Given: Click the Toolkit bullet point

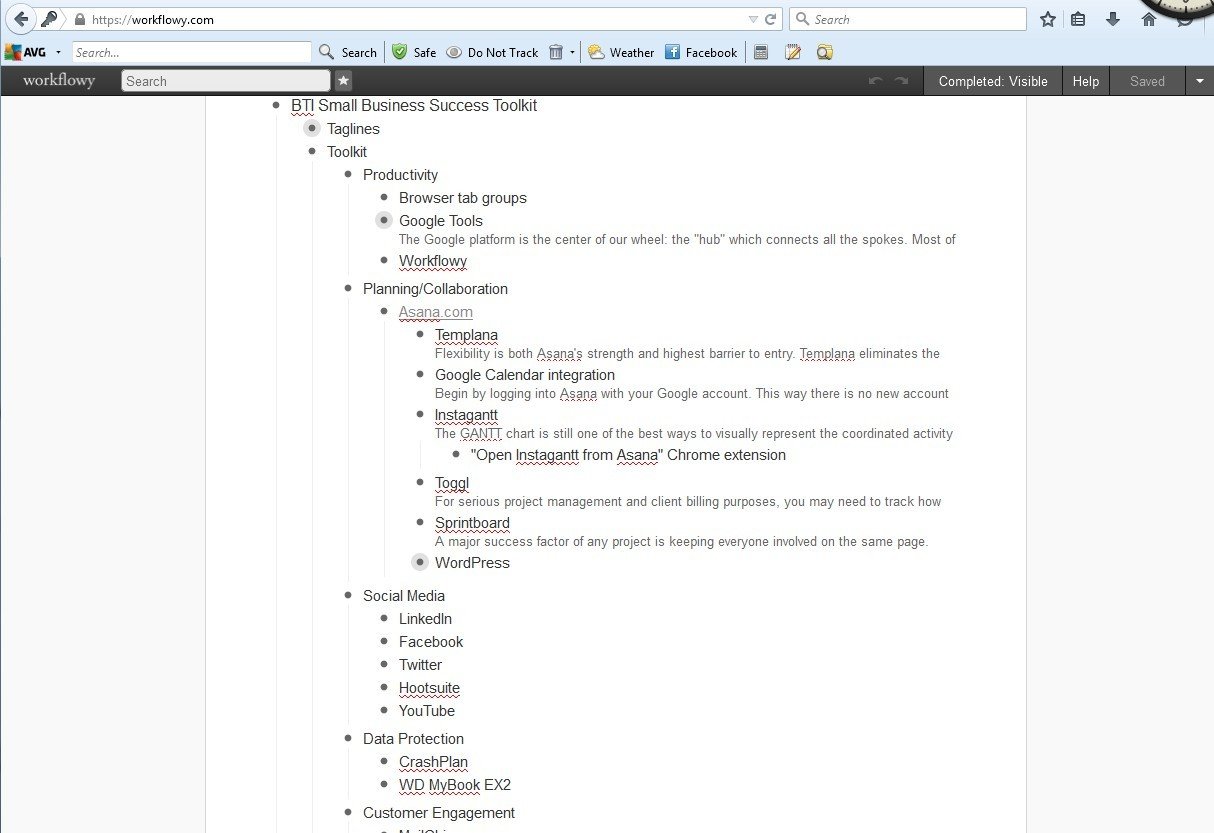Looking at the screenshot, I should click(312, 151).
